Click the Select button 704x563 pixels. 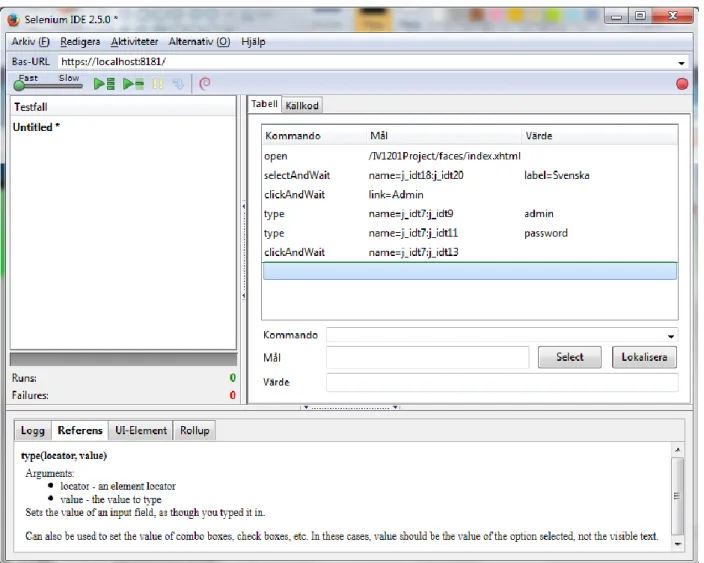coord(569,357)
